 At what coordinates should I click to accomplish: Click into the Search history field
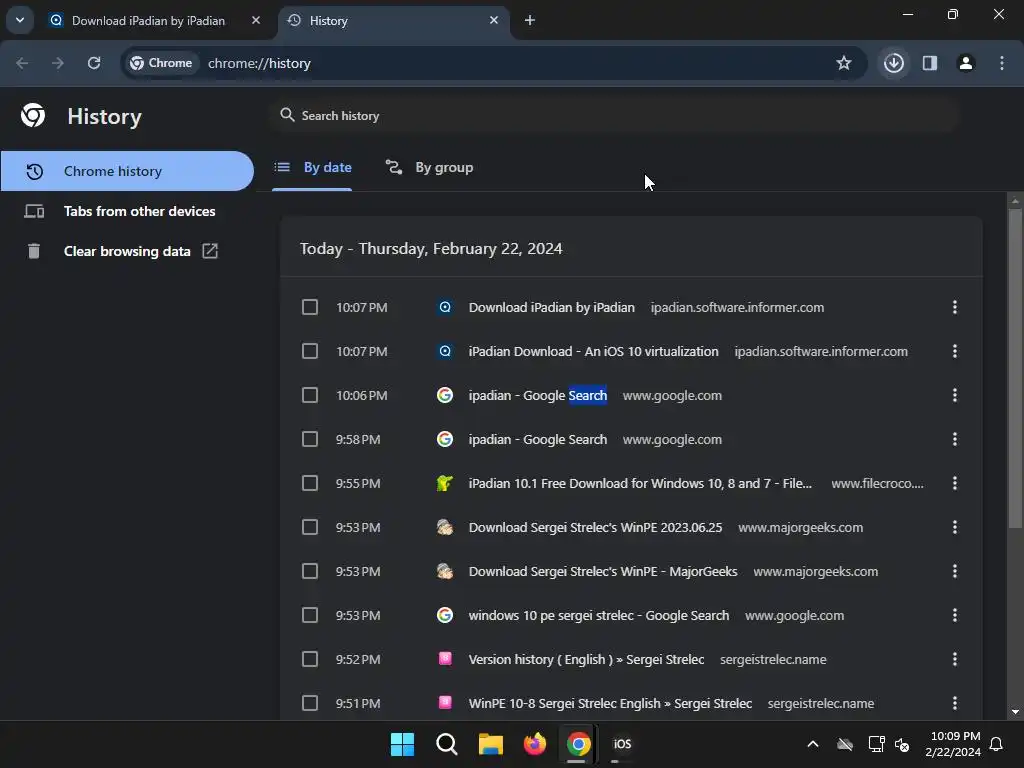614,116
